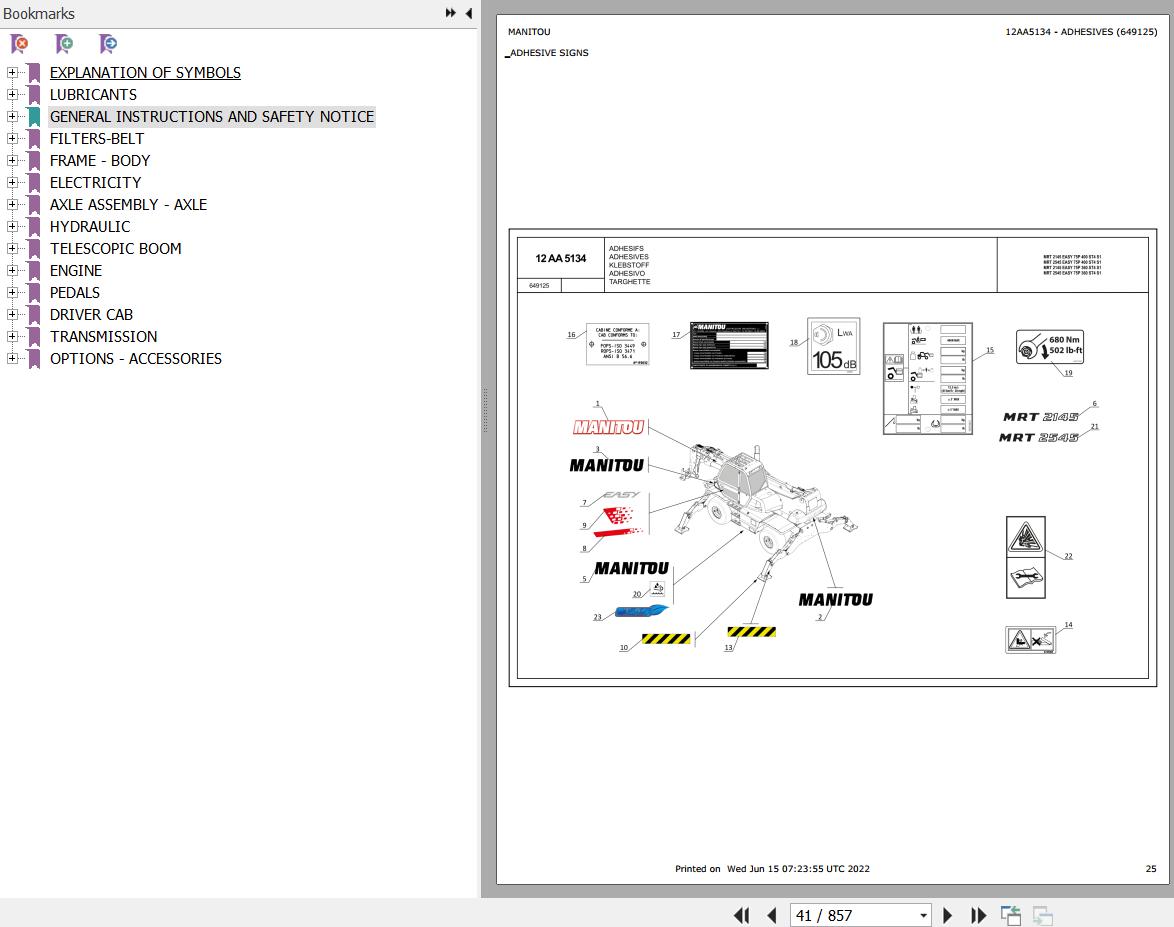
Task: Expand the FRAME - BODY bookmark node
Action: [x=12, y=160]
